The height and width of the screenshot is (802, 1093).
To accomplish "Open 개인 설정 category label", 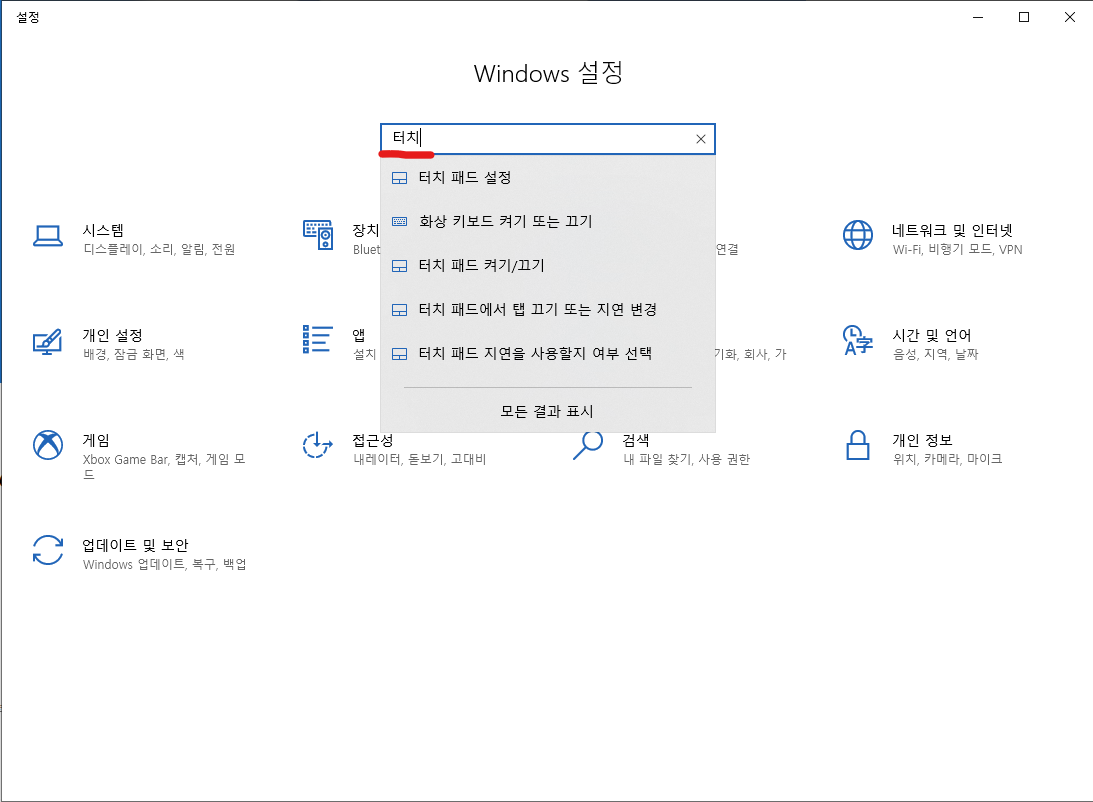I will (112, 335).
